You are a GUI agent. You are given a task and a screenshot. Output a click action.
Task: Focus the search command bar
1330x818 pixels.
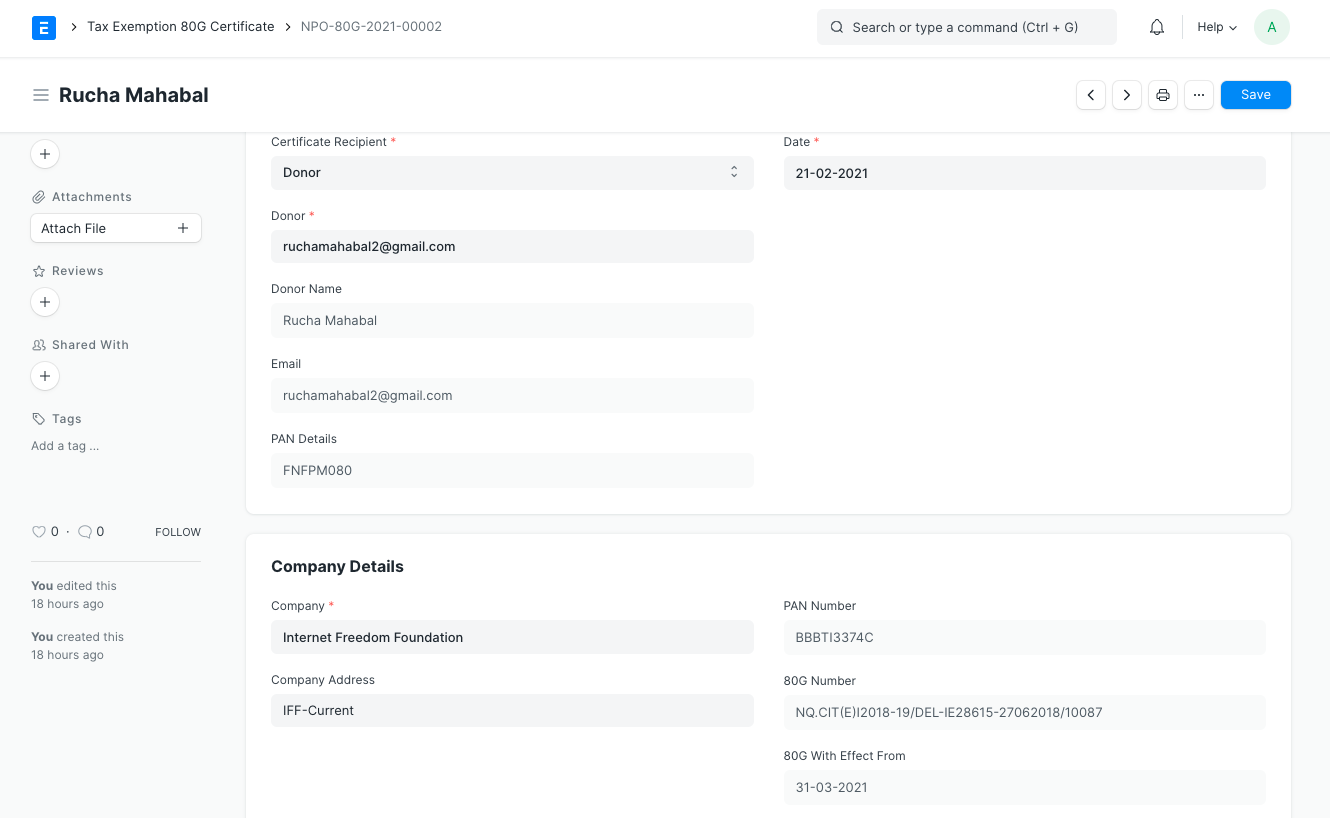(x=966, y=28)
